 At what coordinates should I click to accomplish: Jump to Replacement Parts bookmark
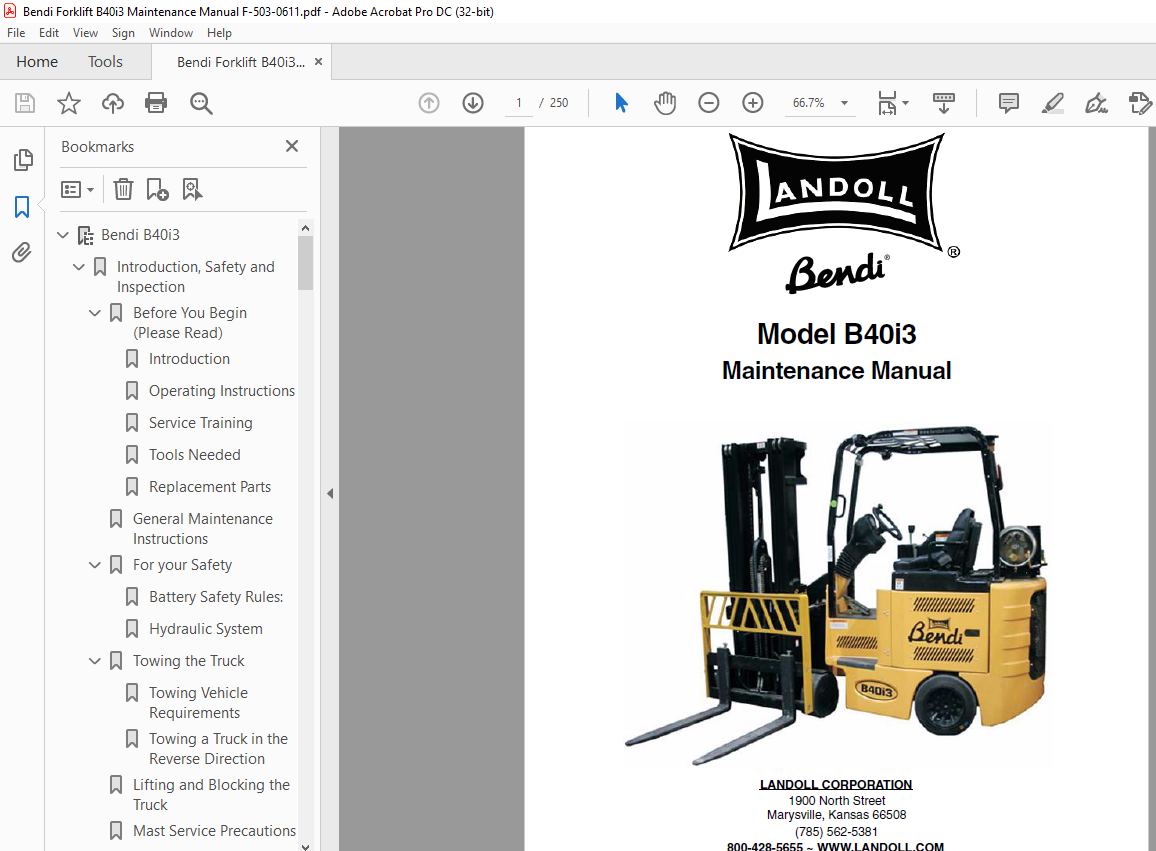click(210, 487)
